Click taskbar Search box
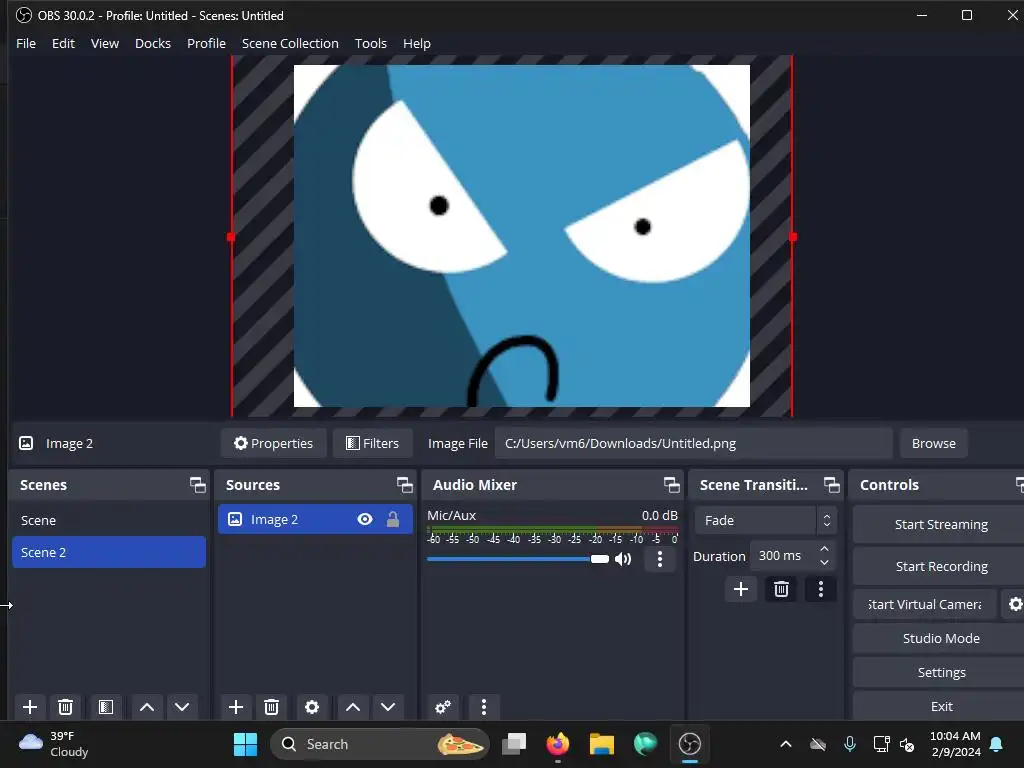This screenshot has height=768, width=1024. [379, 744]
